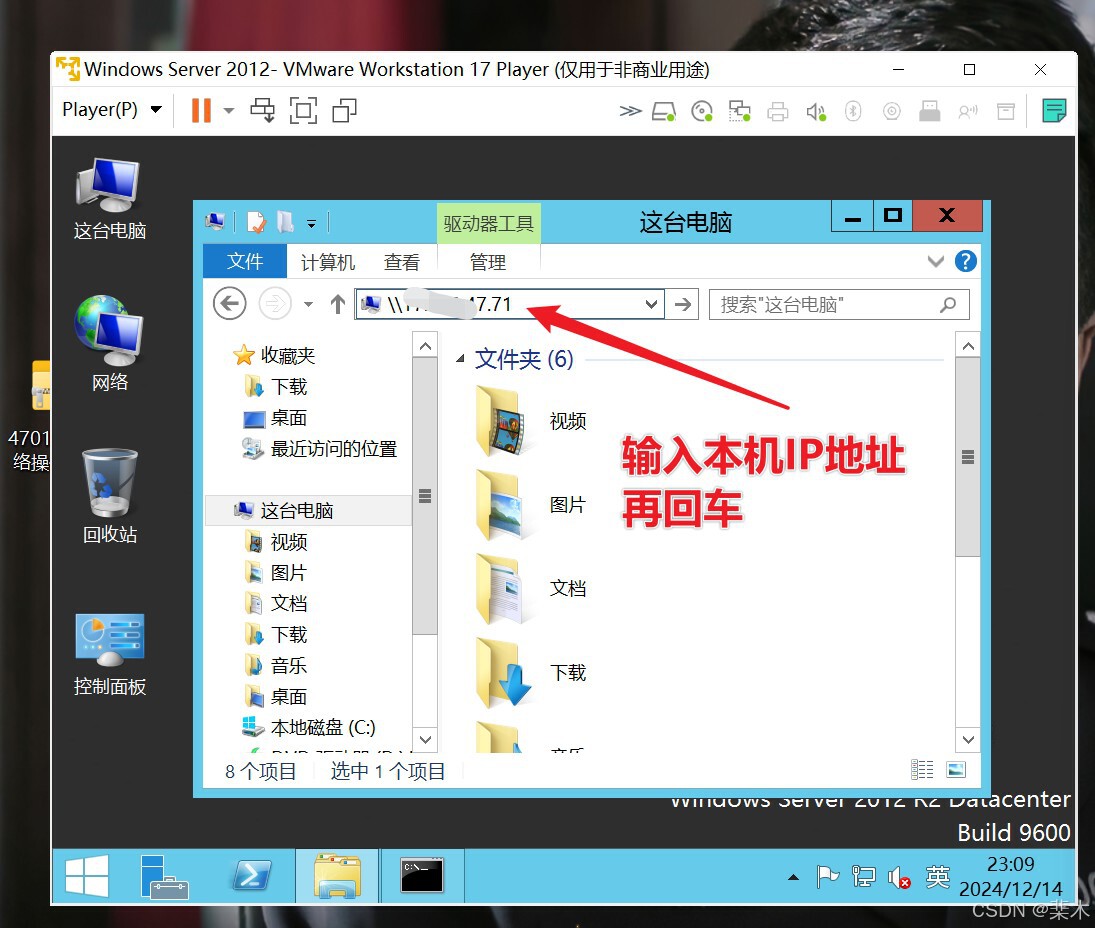Switch to the 查看 ribbon tab
Viewport: 1095px width, 928px height.
[x=402, y=263]
